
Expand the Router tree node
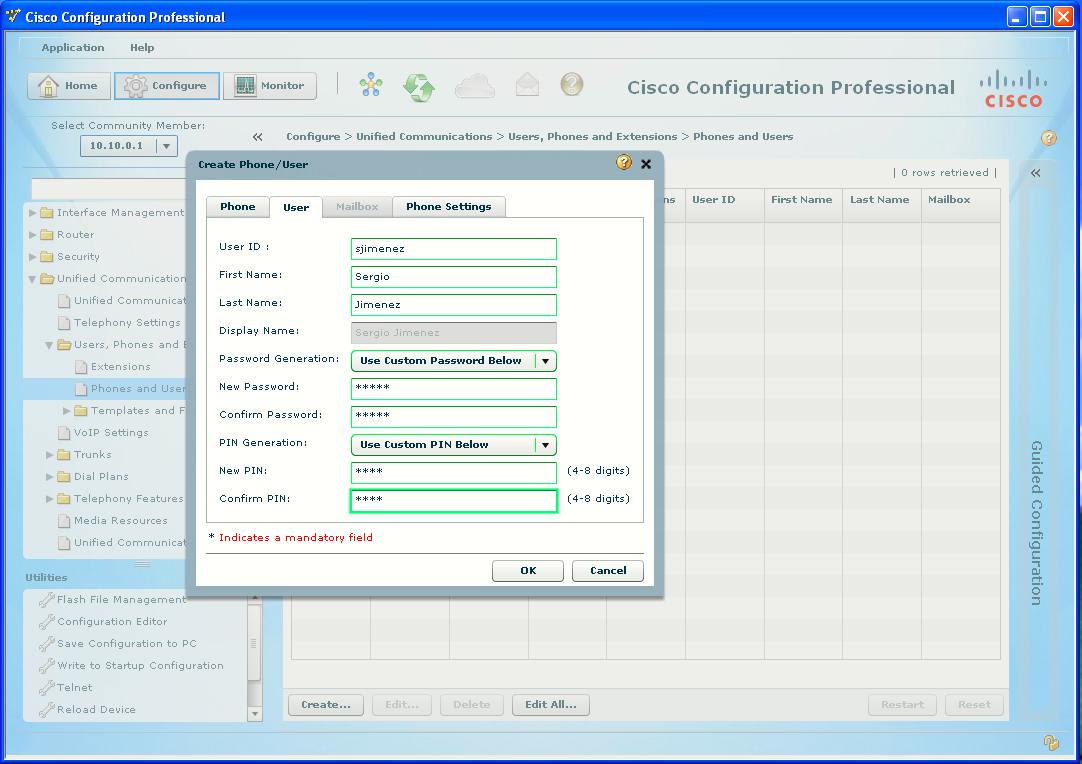tap(32, 235)
